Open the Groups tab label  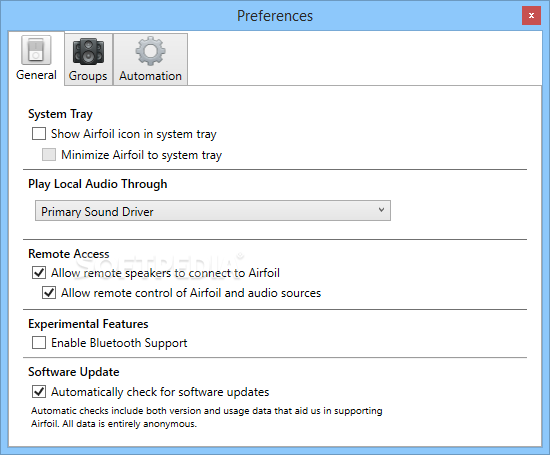88,76
